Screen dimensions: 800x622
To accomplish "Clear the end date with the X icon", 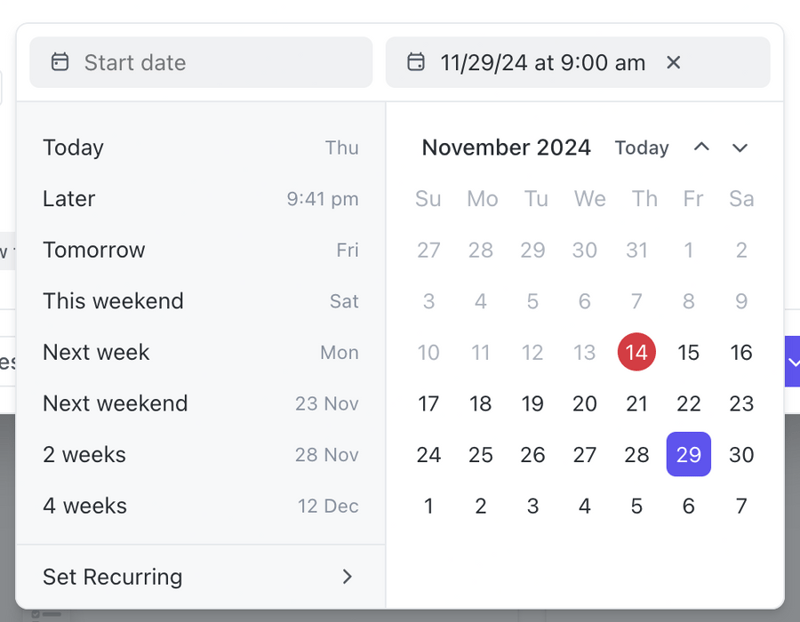I will tap(673, 62).
